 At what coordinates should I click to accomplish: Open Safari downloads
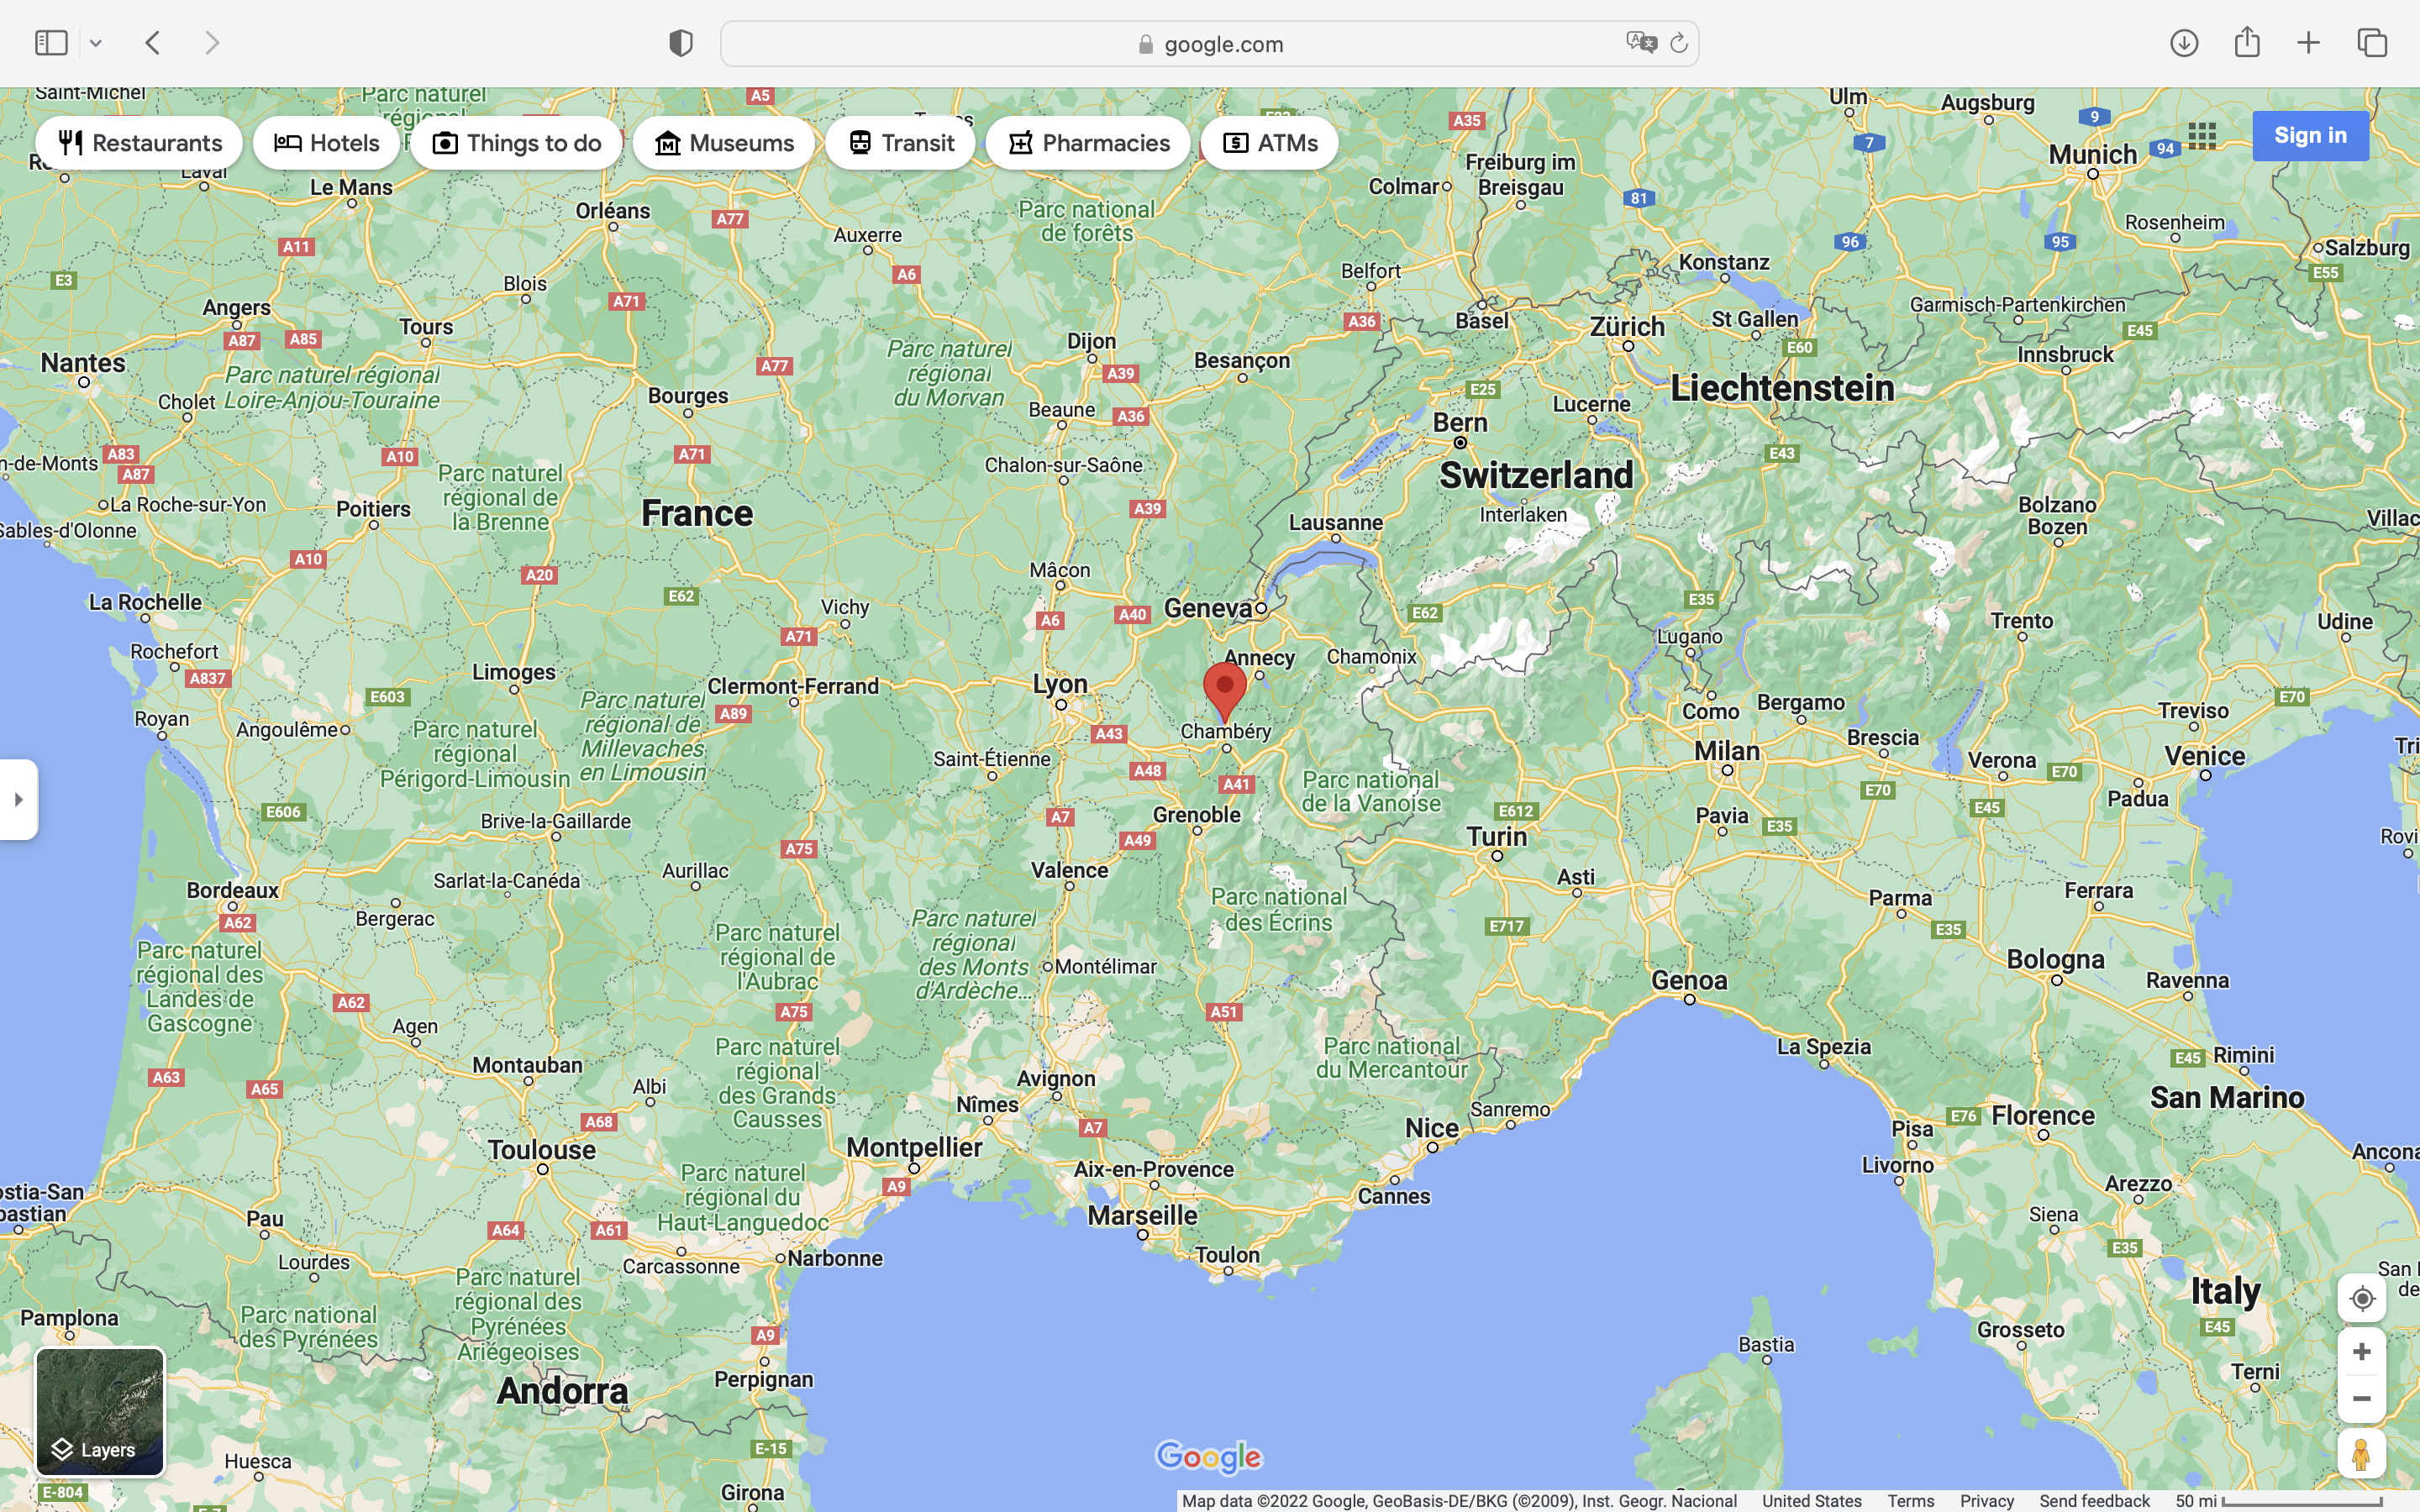coord(2184,43)
